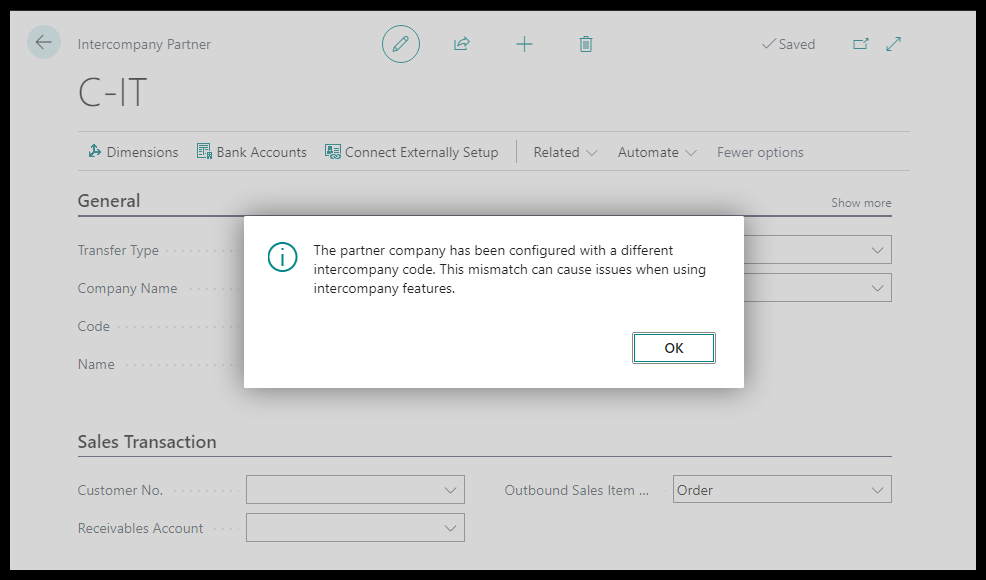Click the expand full-screen arrows icon
Viewport: 986px width, 580px height.
click(x=893, y=44)
